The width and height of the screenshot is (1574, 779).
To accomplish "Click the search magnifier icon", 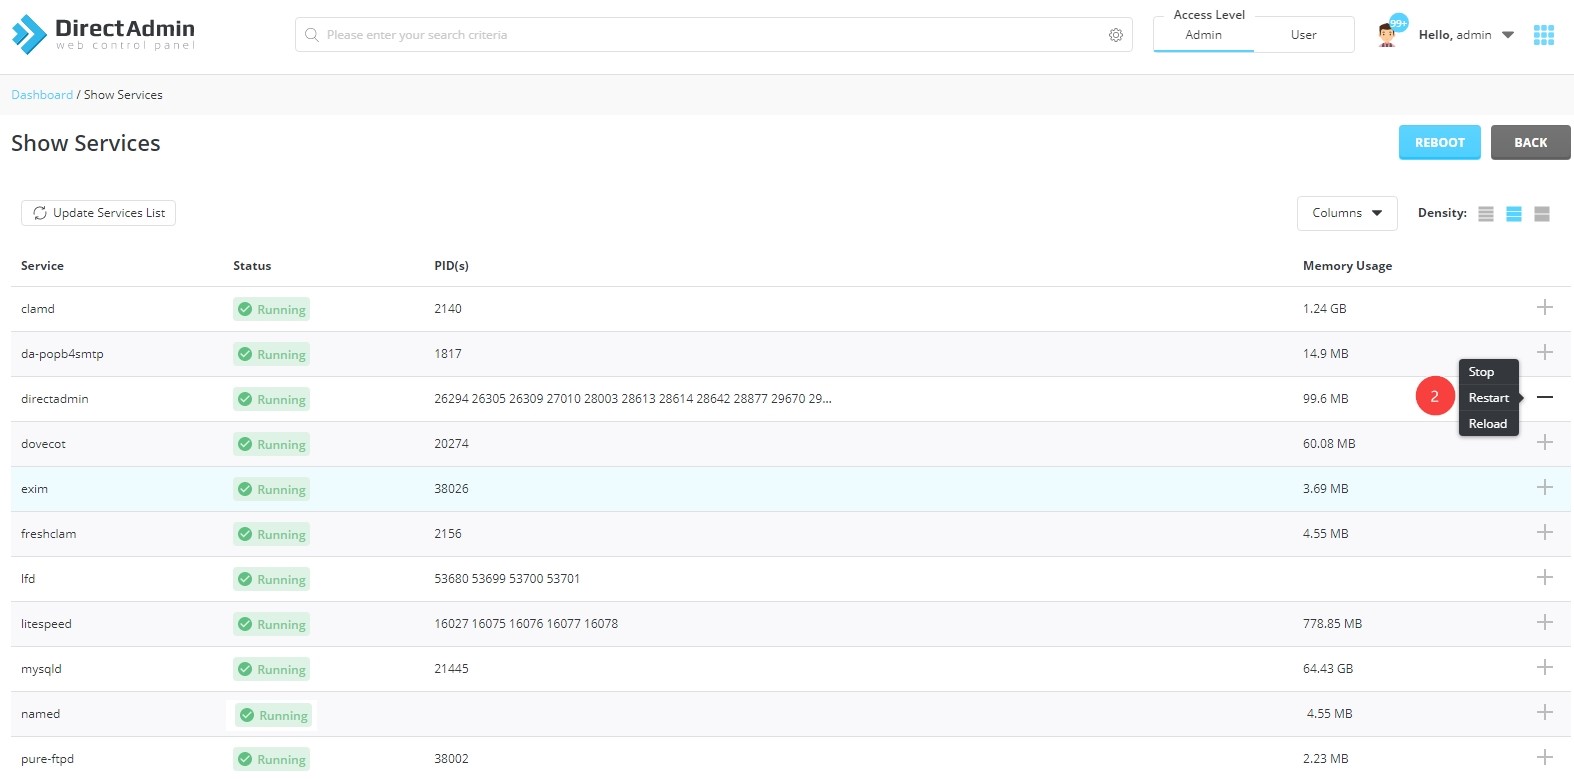I will (312, 35).
